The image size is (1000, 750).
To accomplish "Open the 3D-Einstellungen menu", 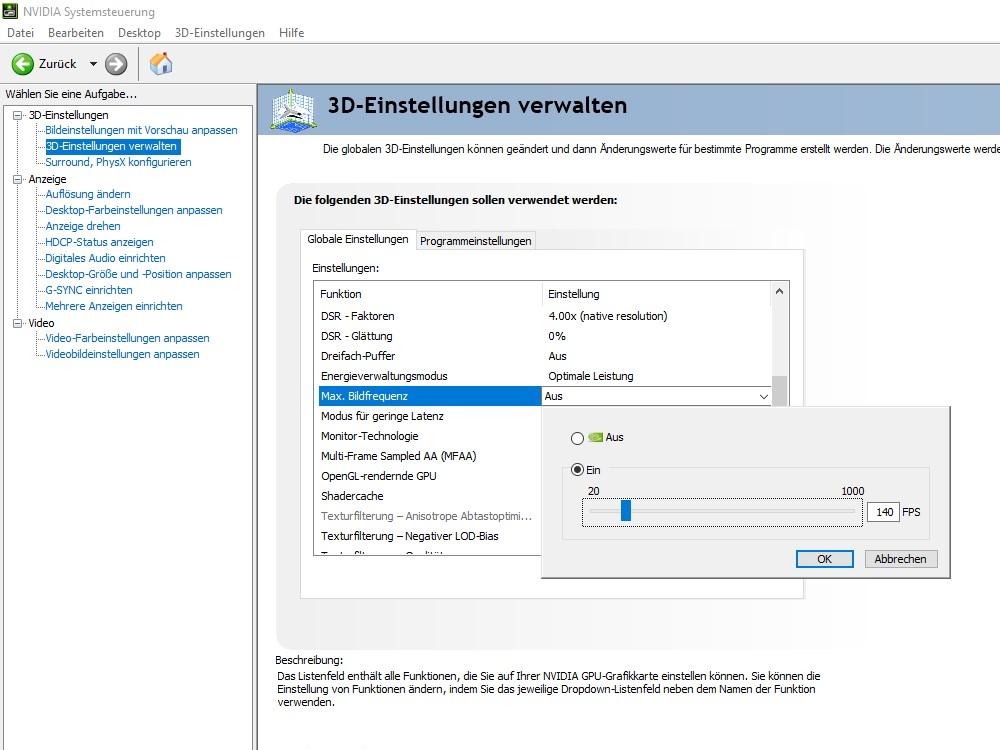I will pos(219,33).
